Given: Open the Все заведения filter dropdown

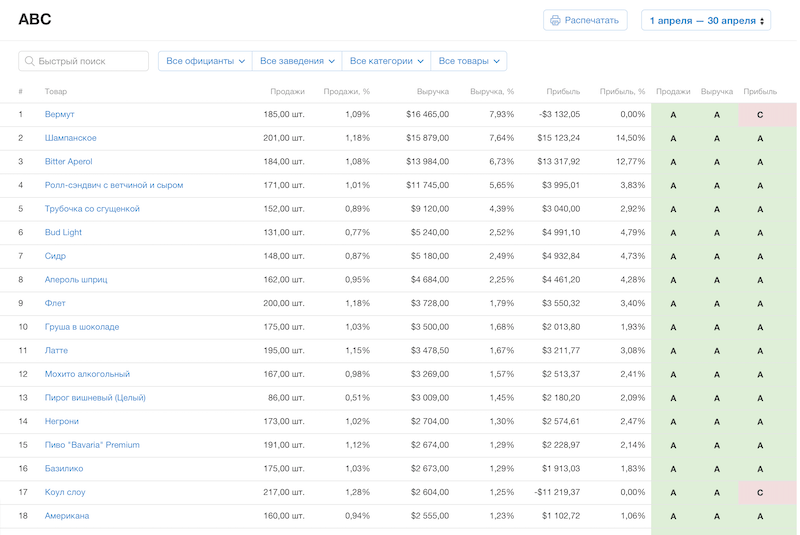Looking at the screenshot, I should tap(297, 61).
